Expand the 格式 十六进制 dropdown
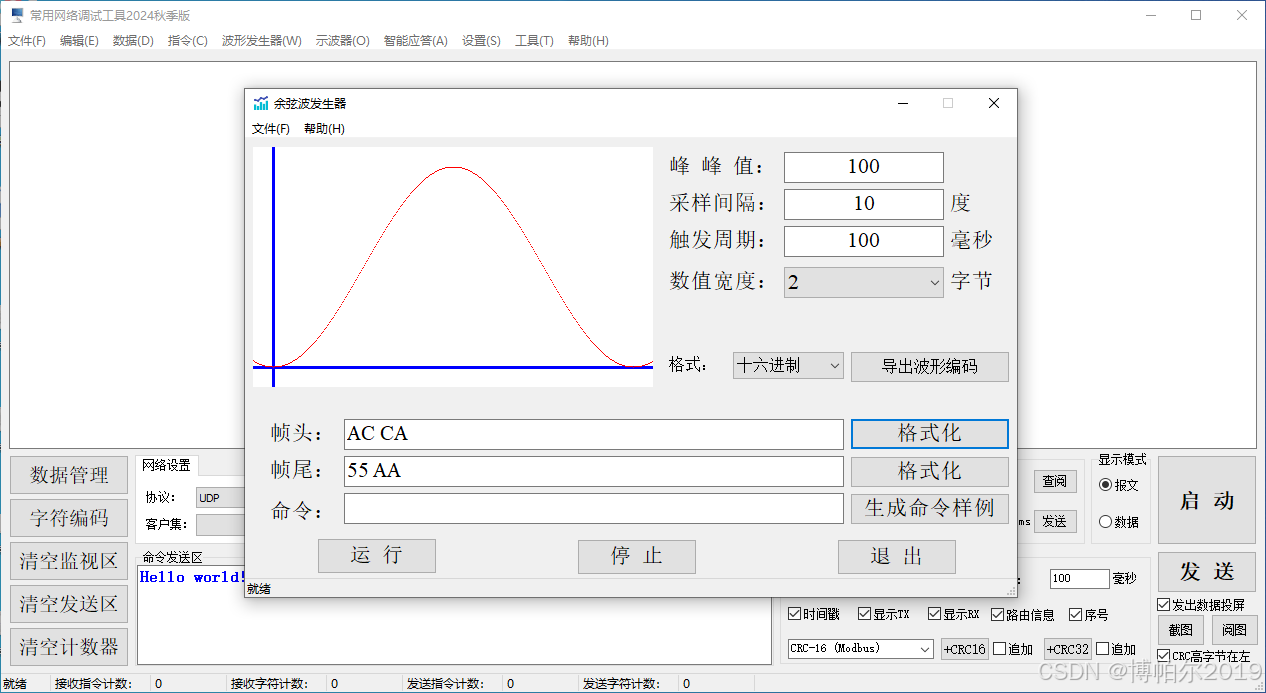Screen dimensions: 1266x693 [x=788, y=366]
